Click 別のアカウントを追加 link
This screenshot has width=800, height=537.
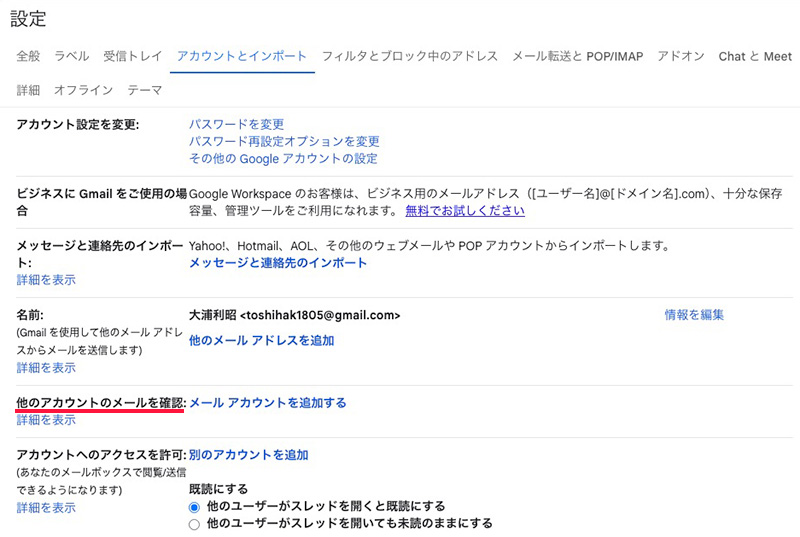tap(248, 455)
